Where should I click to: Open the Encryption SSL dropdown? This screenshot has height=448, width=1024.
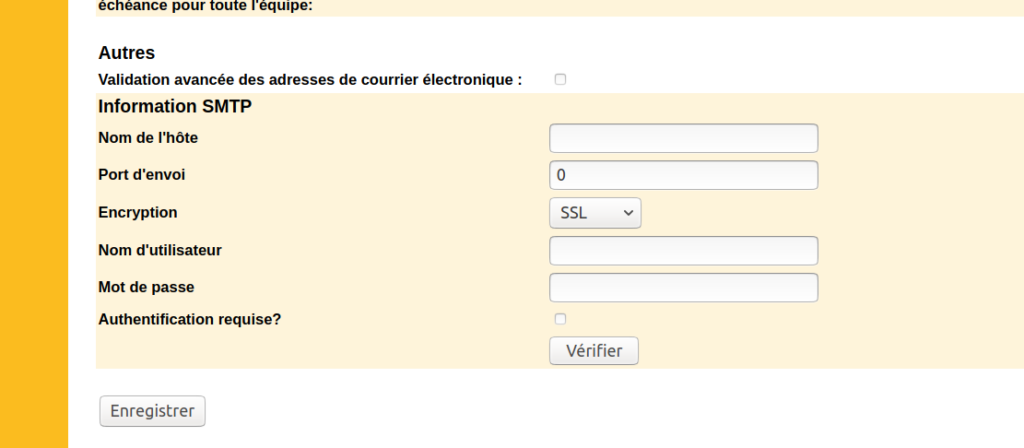pyautogui.click(x=595, y=213)
